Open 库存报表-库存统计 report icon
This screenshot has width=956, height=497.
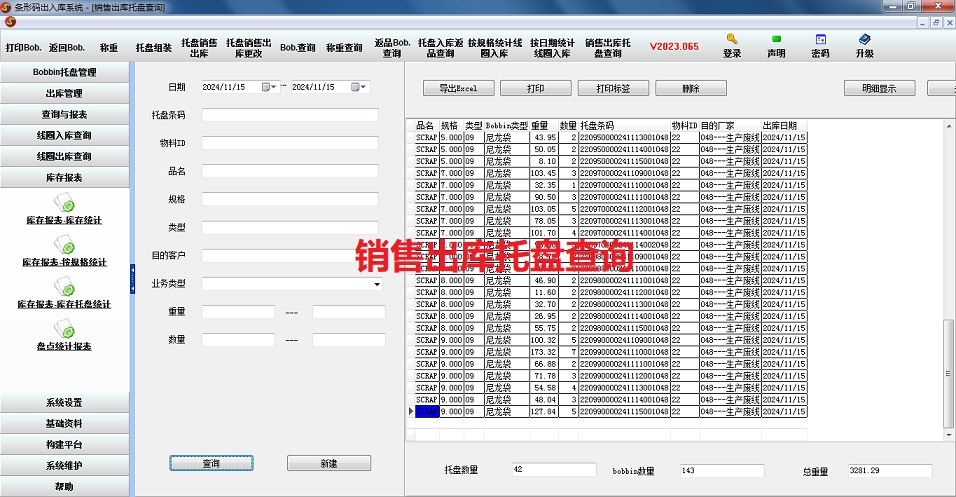pyautogui.click(x=64, y=205)
